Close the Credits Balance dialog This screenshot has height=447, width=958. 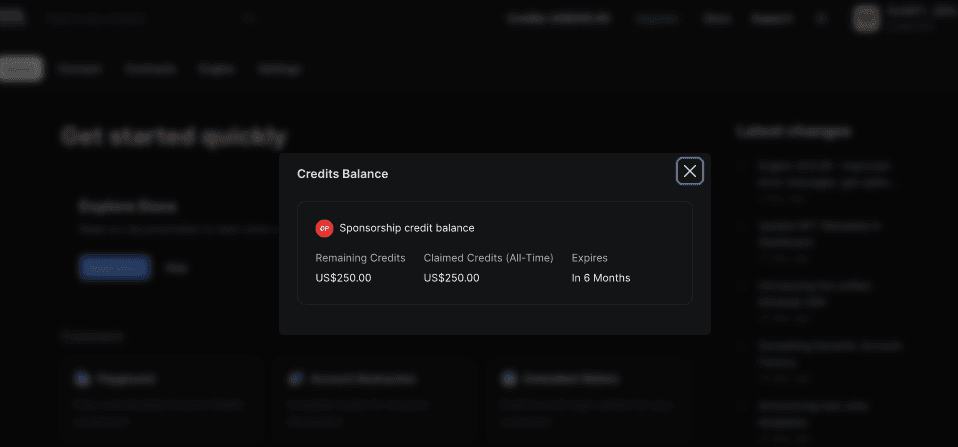(x=690, y=171)
